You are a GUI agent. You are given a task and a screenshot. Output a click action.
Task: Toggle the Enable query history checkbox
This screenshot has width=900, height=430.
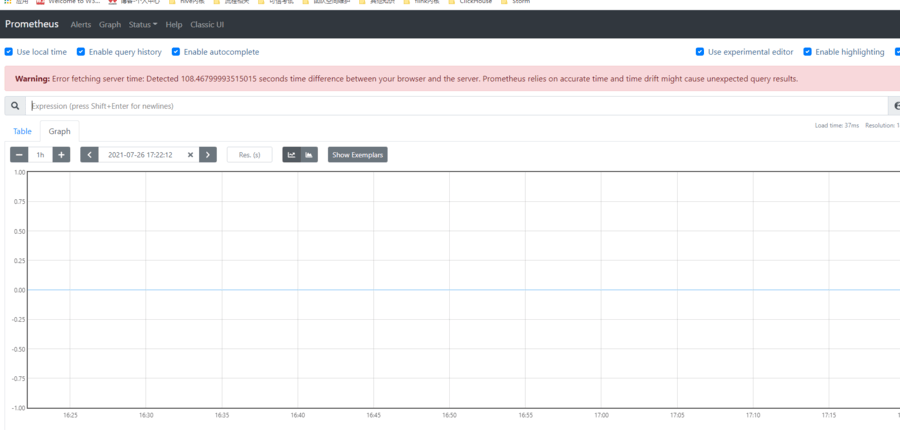pyautogui.click(x=81, y=52)
